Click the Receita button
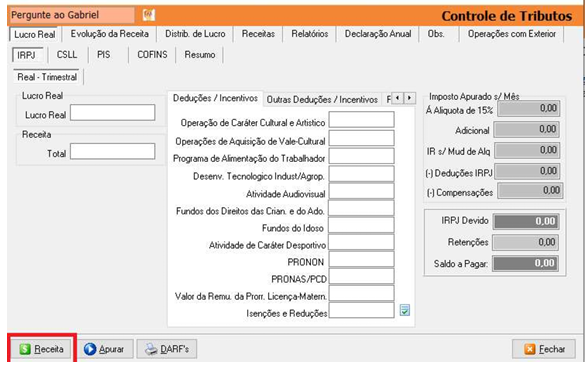 [x=41, y=349]
